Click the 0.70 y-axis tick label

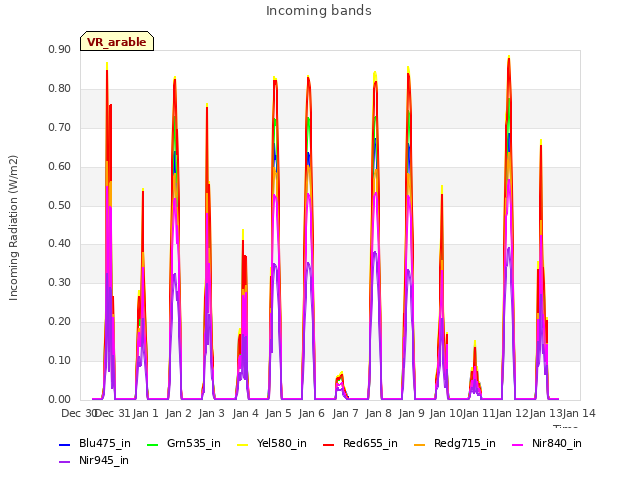pyautogui.click(x=60, y=127)
